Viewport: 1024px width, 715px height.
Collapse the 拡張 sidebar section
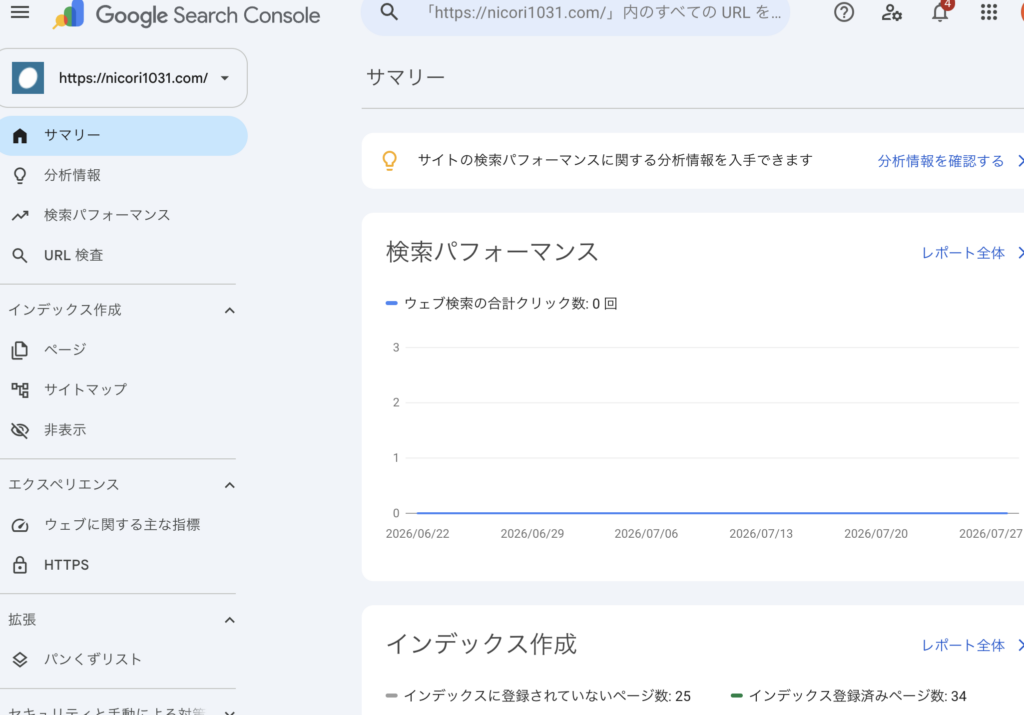tap(229, 620)
